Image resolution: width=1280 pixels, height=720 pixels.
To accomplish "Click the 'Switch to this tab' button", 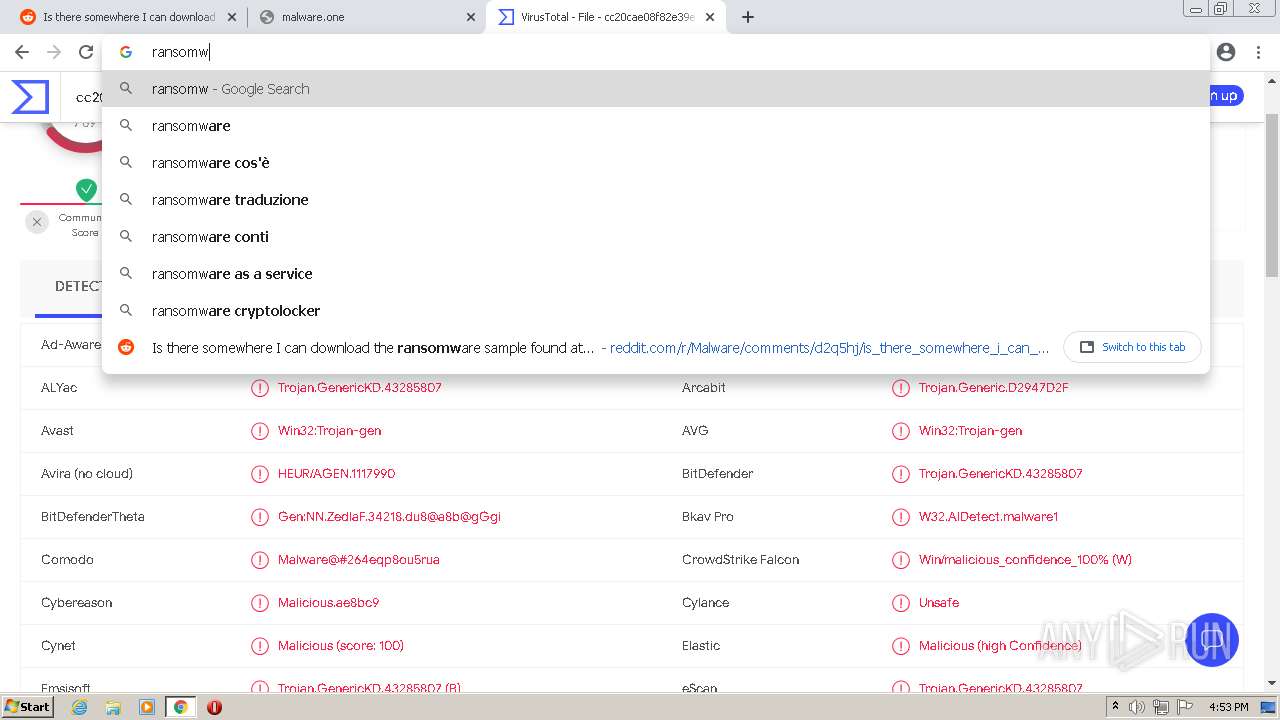I will click(1132, 347).
